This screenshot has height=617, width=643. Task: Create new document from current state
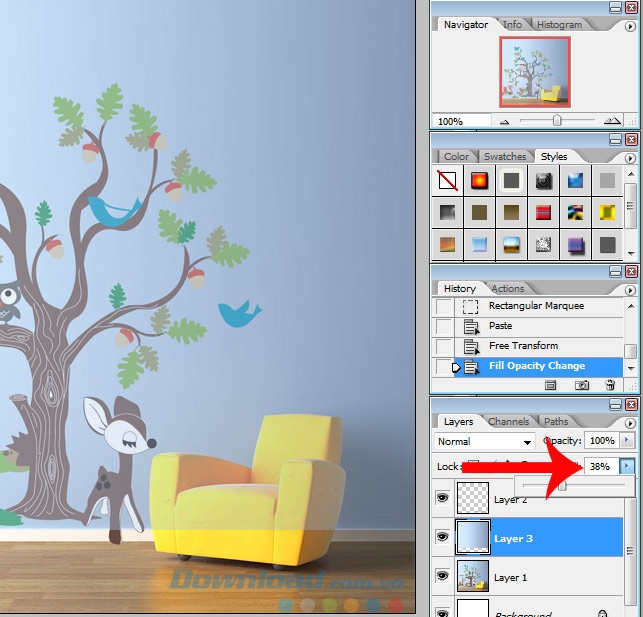550,385
